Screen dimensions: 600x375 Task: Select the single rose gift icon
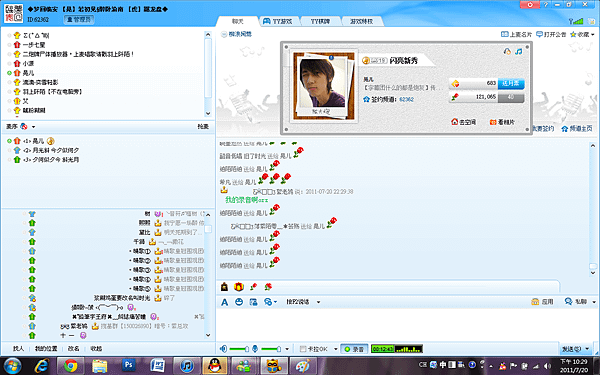click(x=253, y=286)
